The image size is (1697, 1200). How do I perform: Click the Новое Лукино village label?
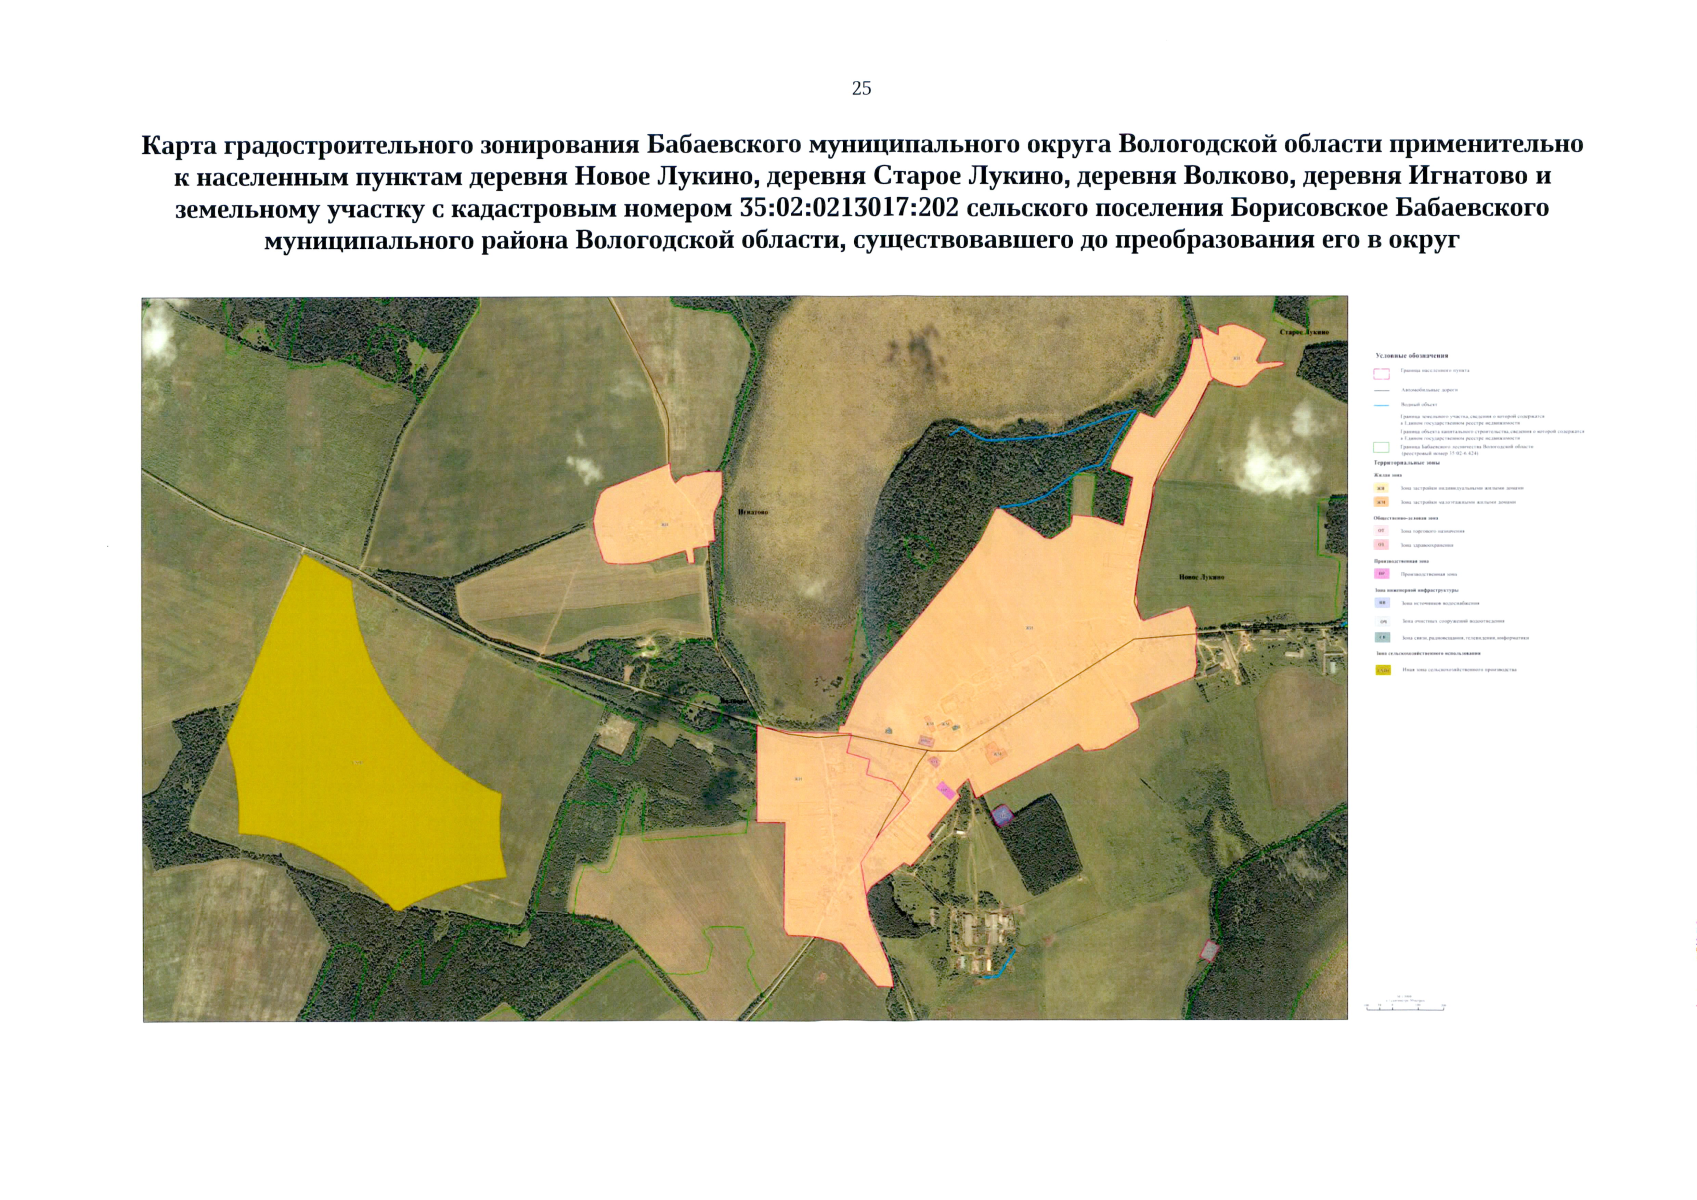1200,577
